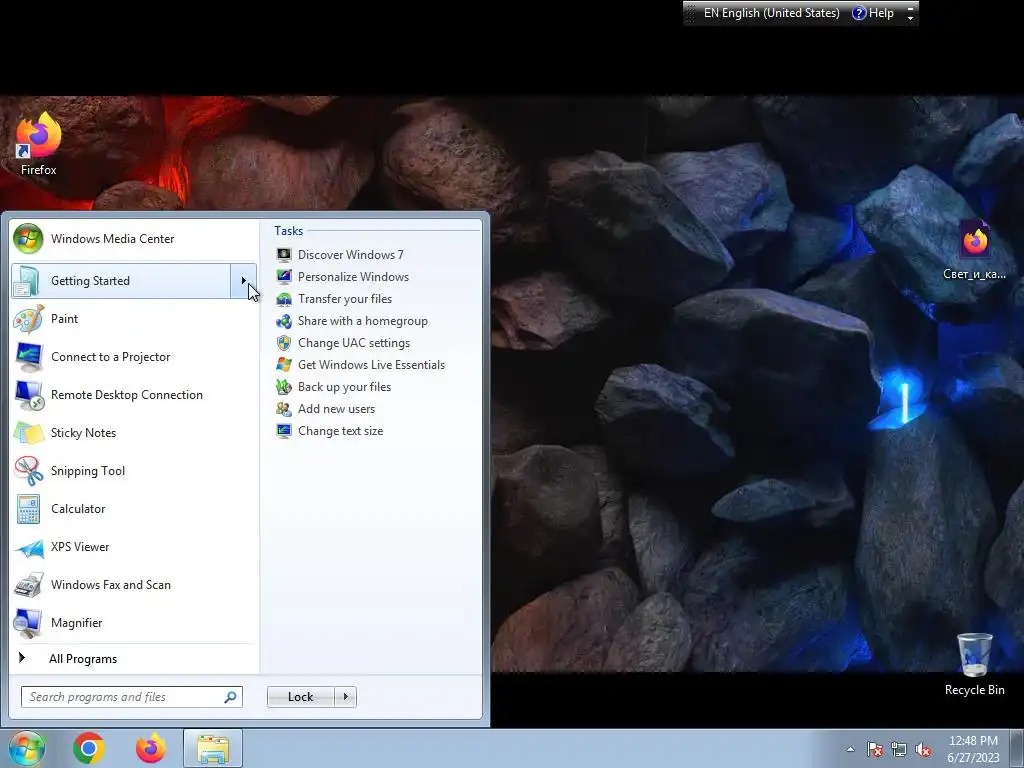This screenshot has width=1024, height=768.
Task: Click the Start orb button
Action: [x=27, y=748]
